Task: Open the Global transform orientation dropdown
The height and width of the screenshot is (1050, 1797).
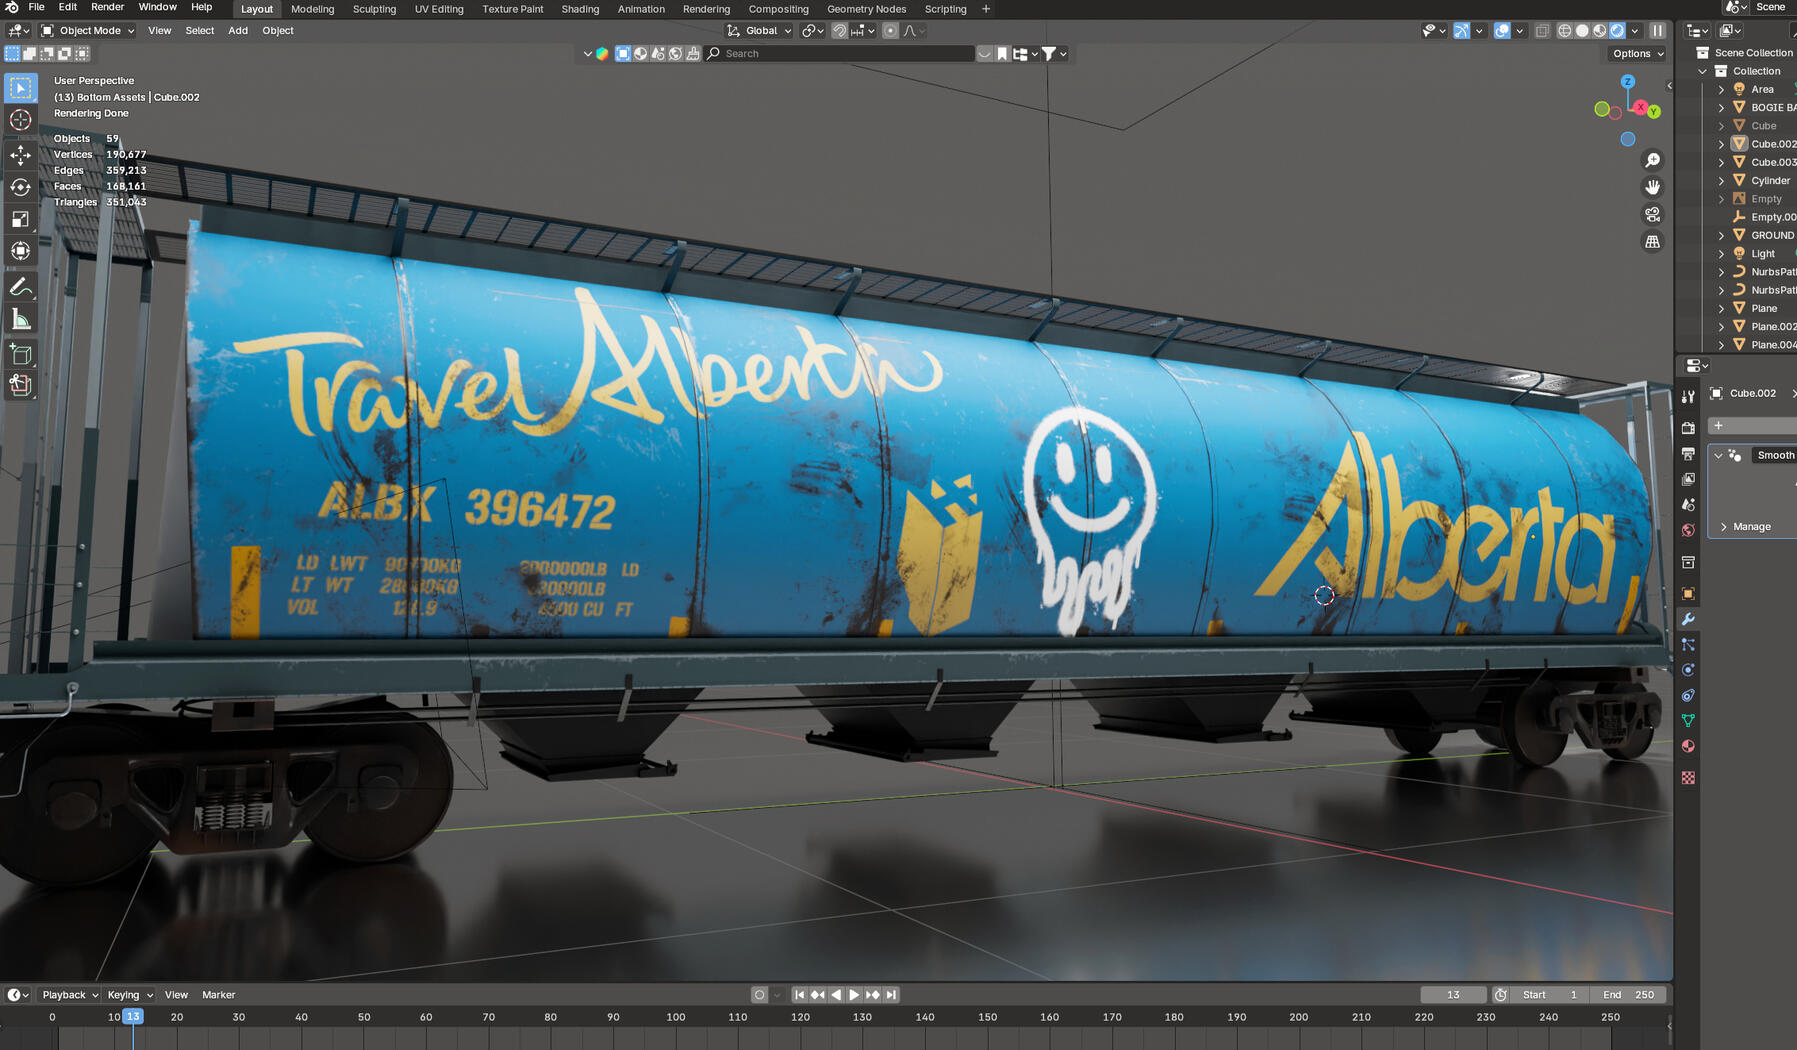Action: tap(759, 31)
